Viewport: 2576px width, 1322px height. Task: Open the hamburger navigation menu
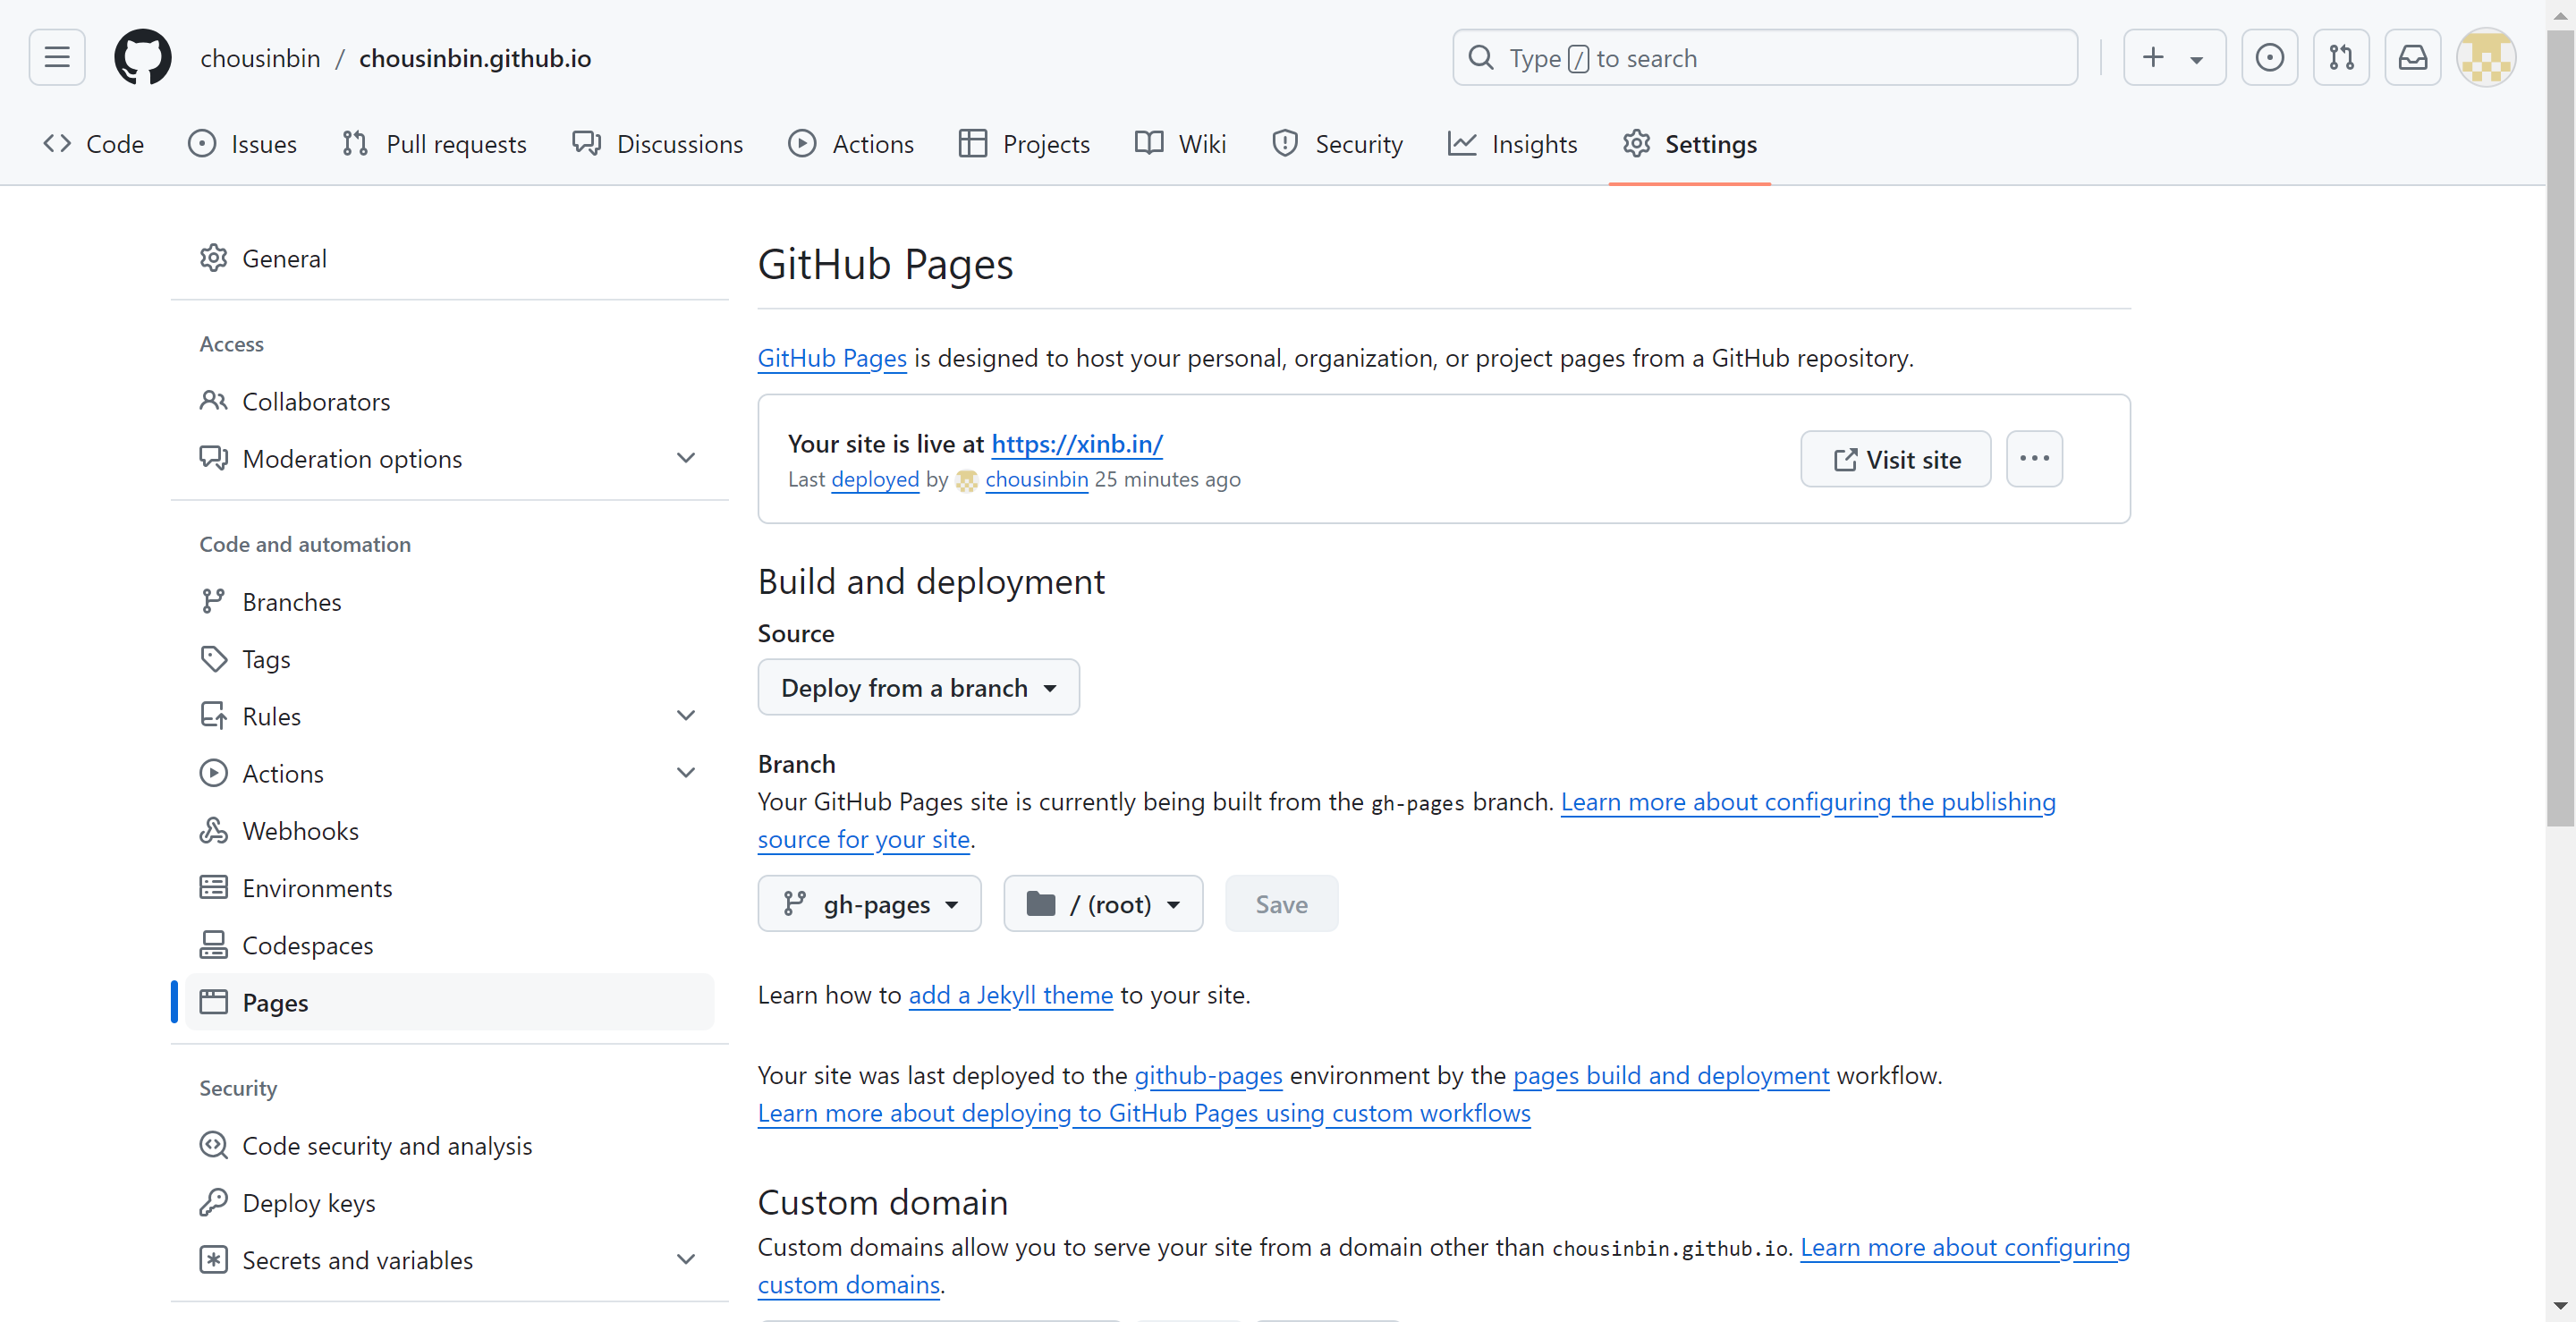point(57,58)
